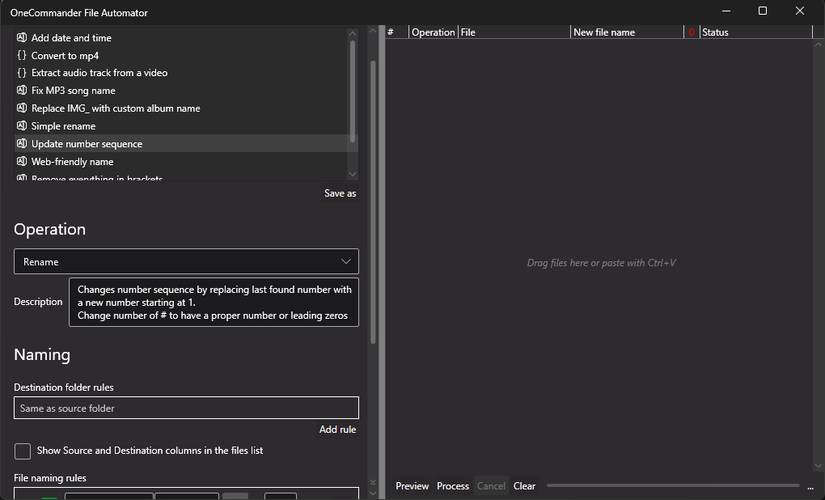The image size is (825, 500).
Task: Click the rename icon beside Add date and time
Action: pyautogui.click(x=22, y=37)
